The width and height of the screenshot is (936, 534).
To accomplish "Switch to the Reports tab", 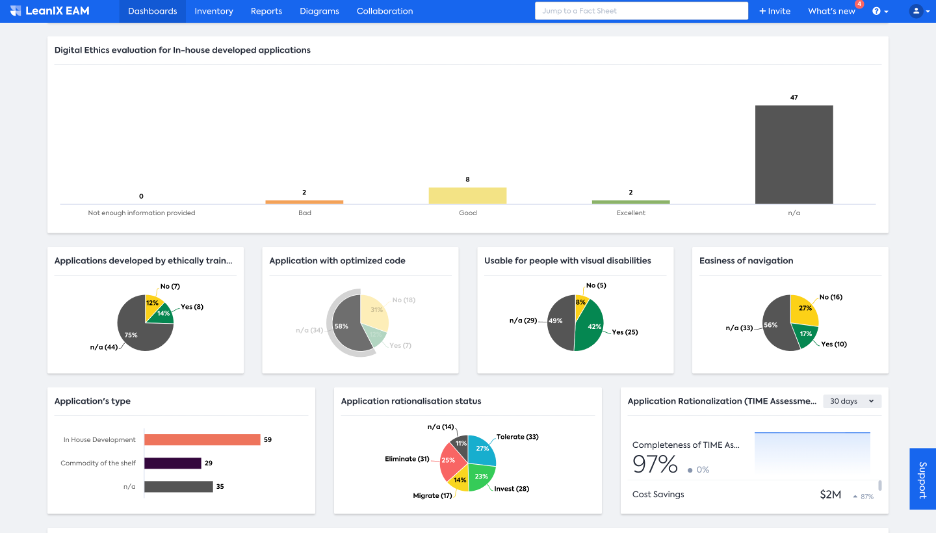I will 266,11.
